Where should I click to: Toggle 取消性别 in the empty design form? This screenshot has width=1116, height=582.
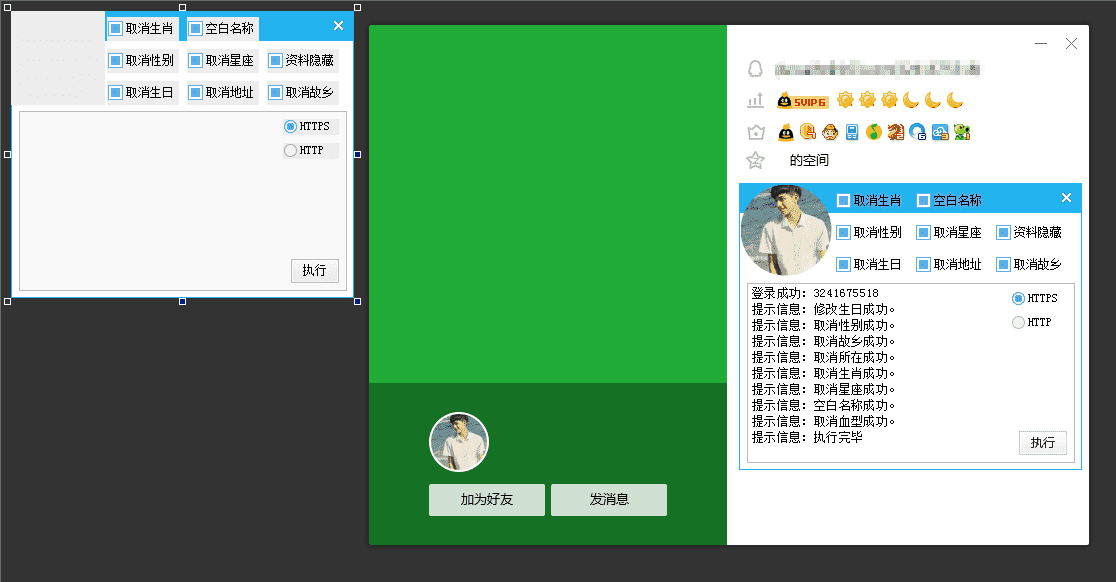pyautogui.click(x=141, y=60)
